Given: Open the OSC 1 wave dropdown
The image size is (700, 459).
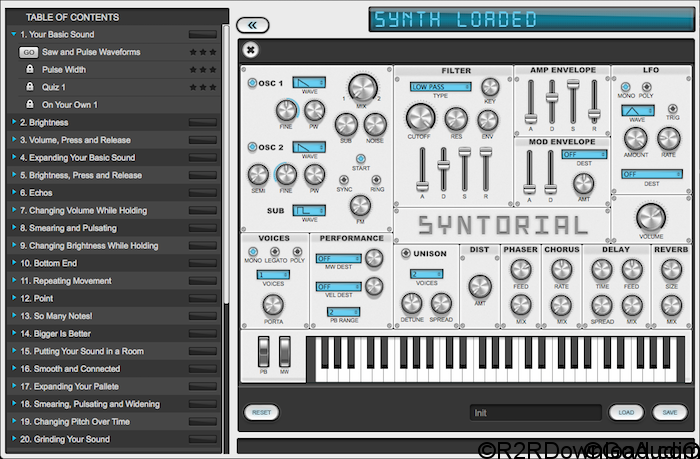Looking at the screenshot, I should point(309,82).
